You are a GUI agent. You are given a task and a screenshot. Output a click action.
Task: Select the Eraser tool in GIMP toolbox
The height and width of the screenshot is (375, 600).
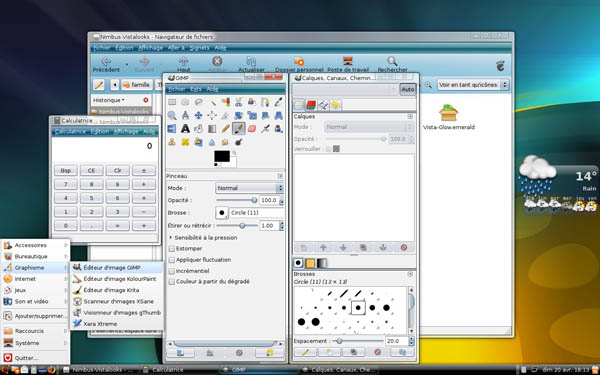[252, 129]
